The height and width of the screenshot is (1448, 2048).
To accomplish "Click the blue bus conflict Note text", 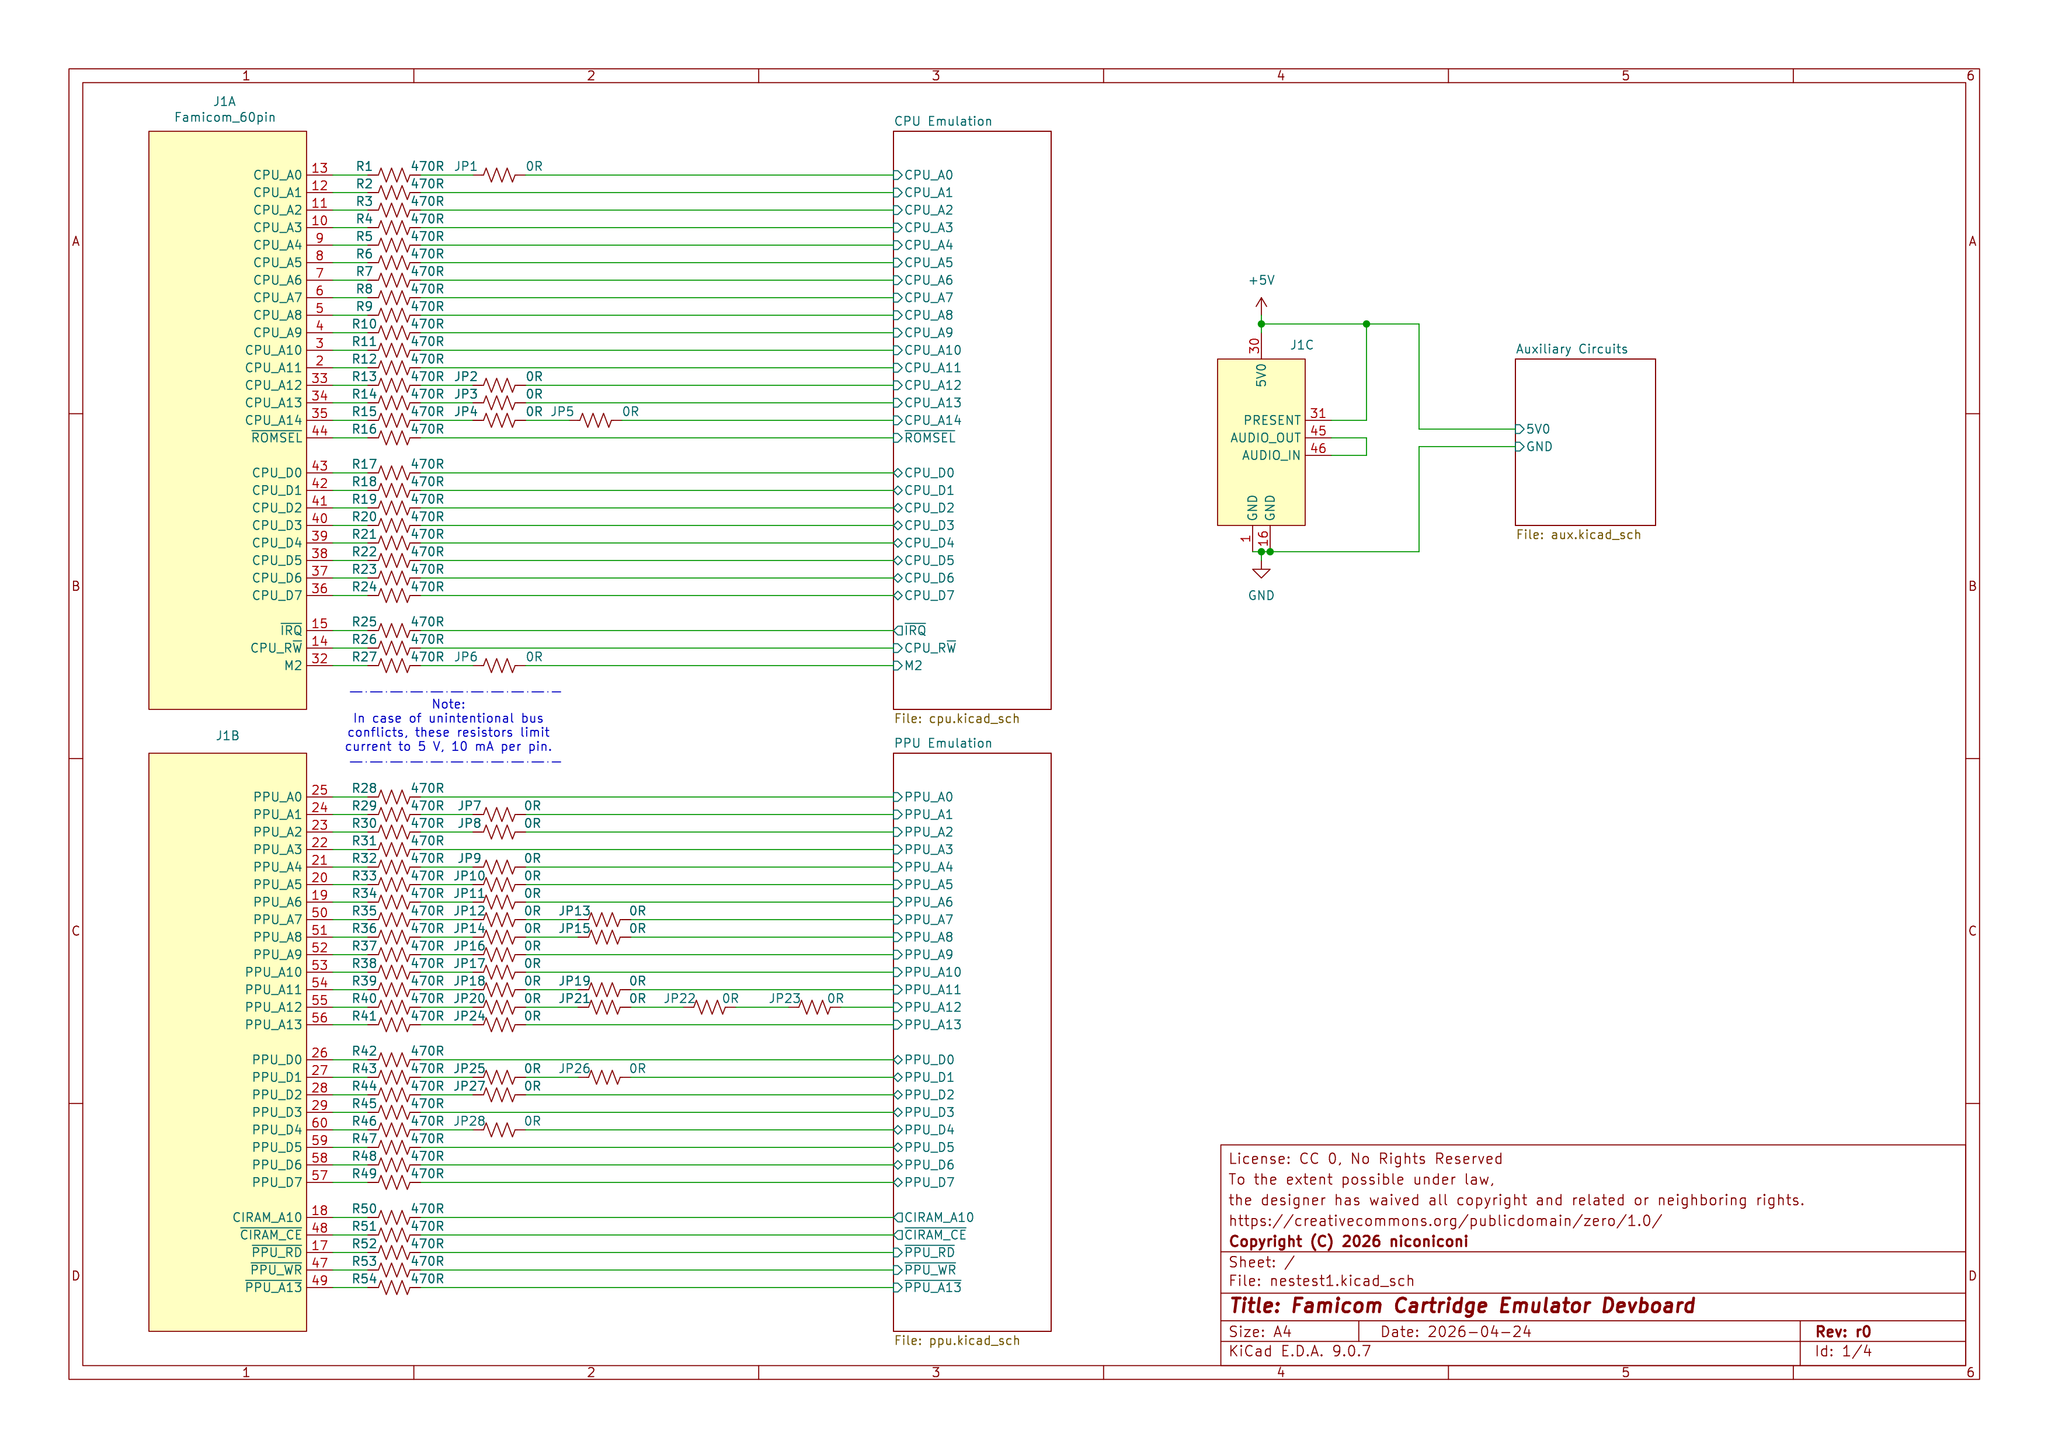I will (448, 726).
